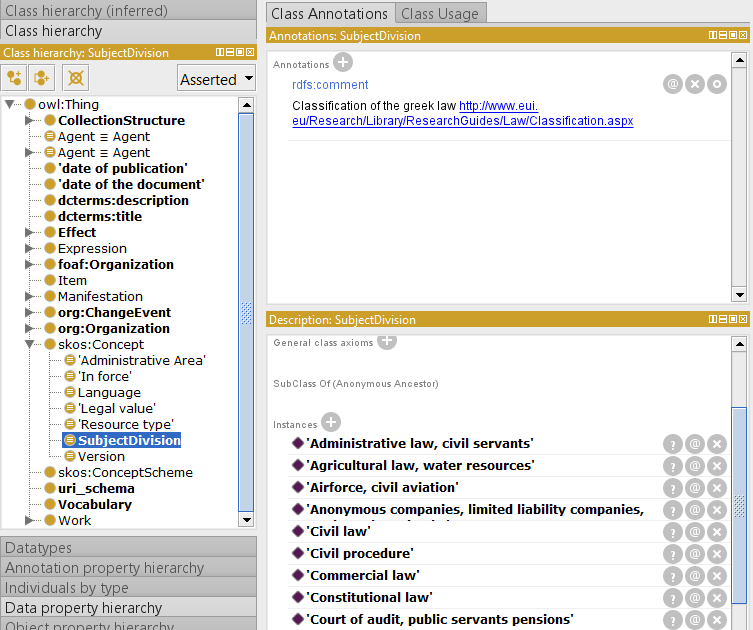753x630 pixels.
Task: Annotate 'Administrative law, civil servants' instance
Action: pos(694,444)
